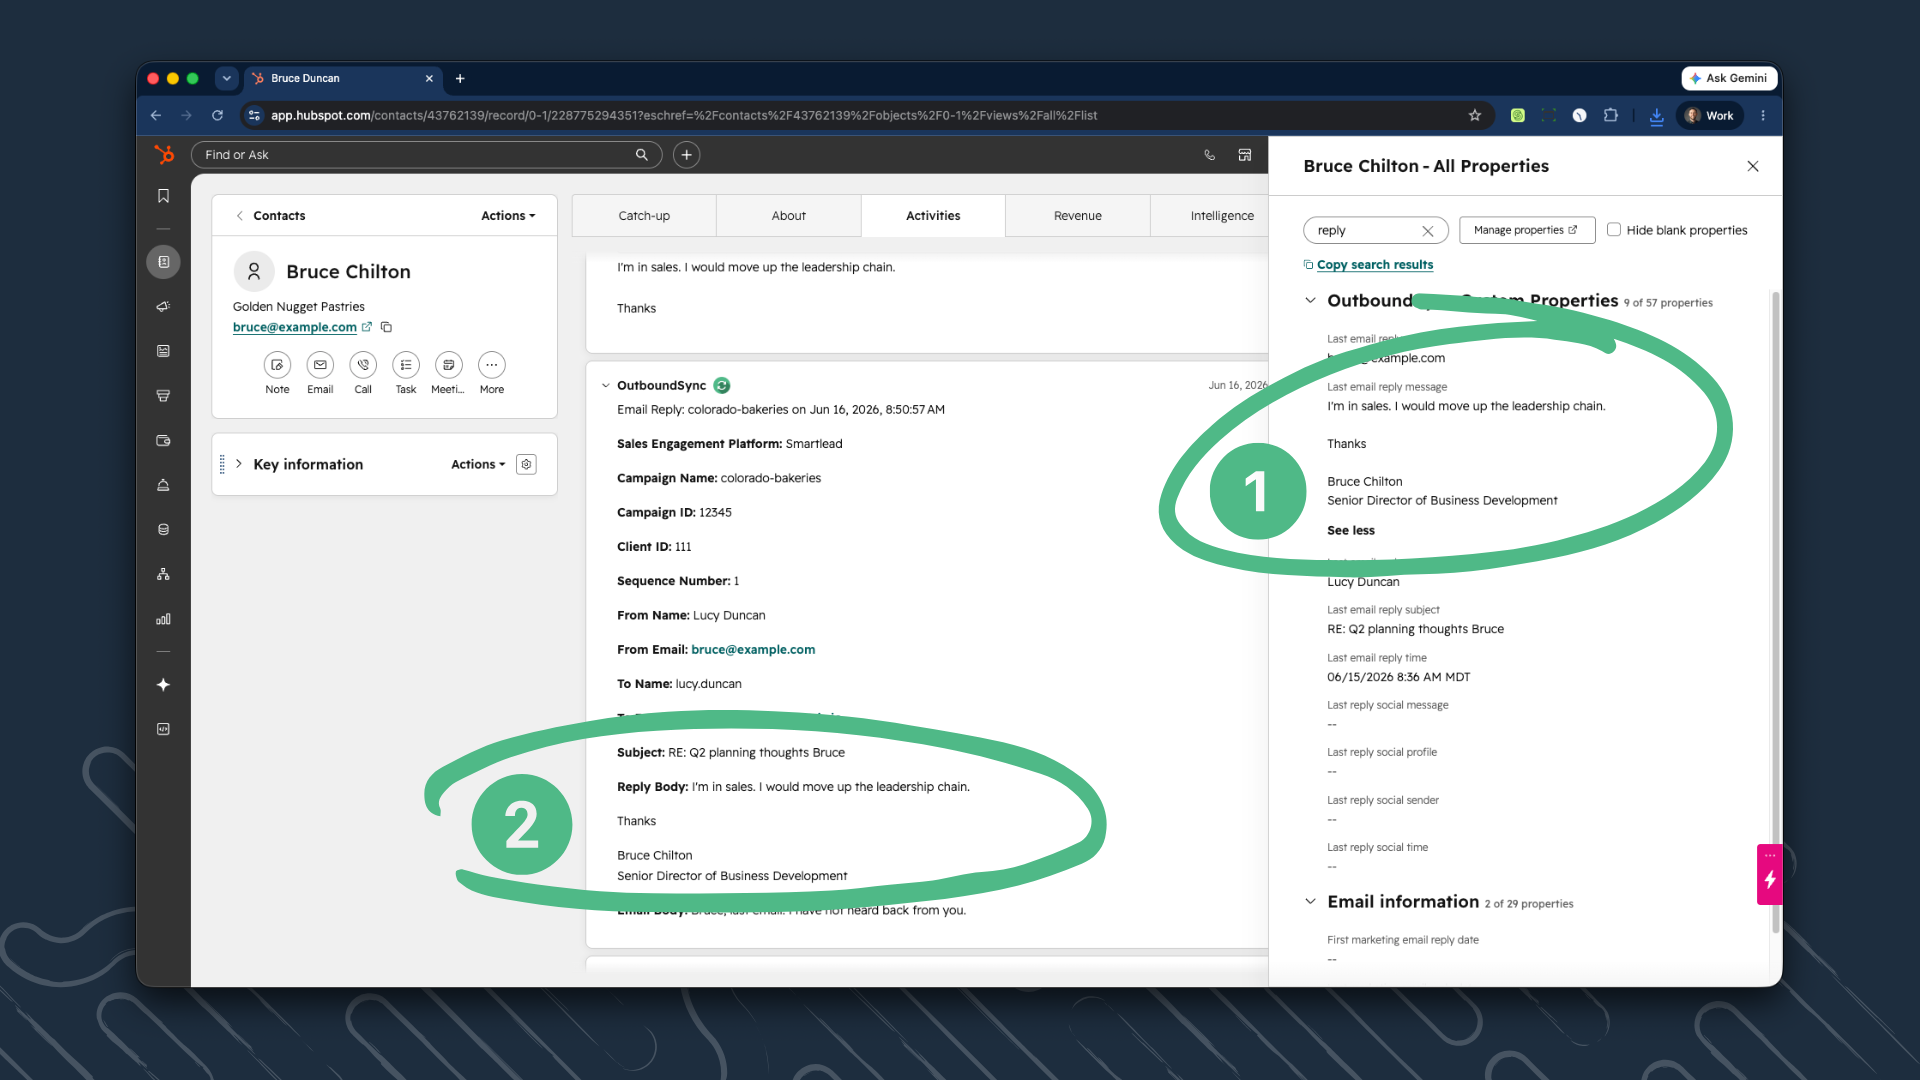The width and height of the screenshot is (1920, 1080).
Task: Click the Task action icon
Action: [x=406, y=365]
